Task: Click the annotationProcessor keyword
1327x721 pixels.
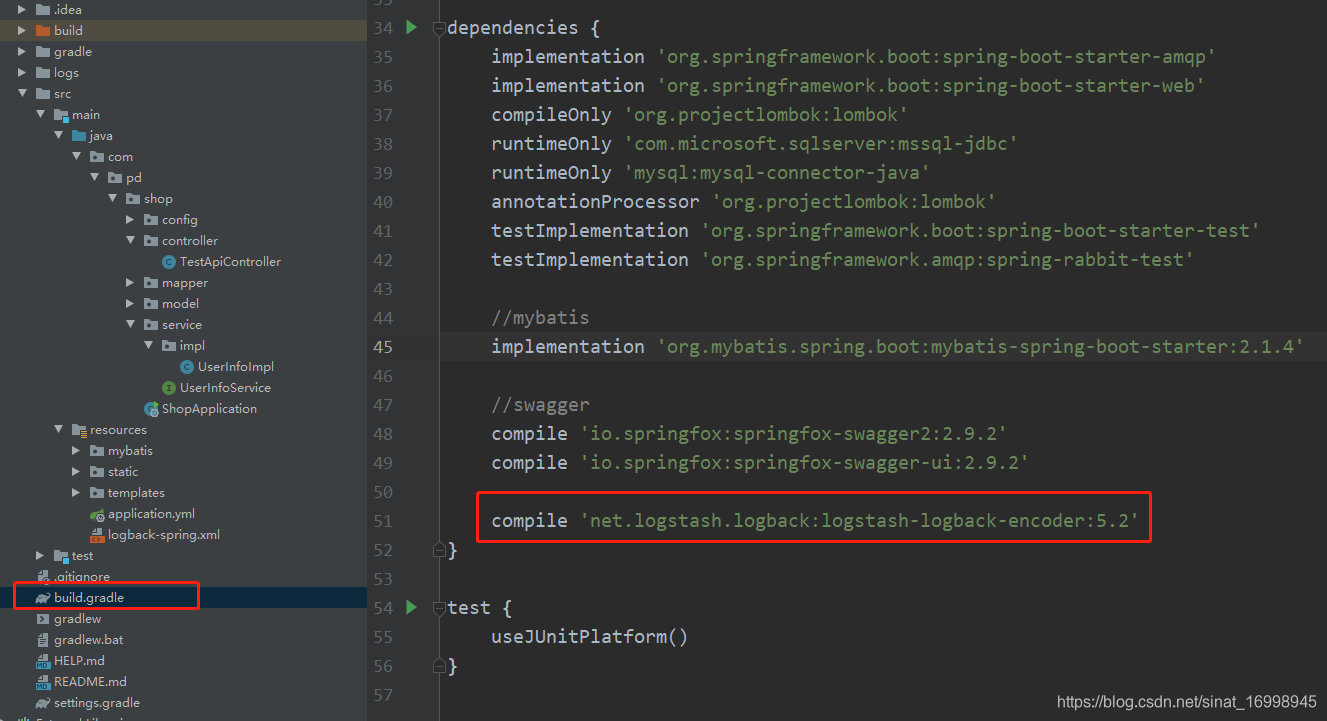Action: [x=595, y=202]
